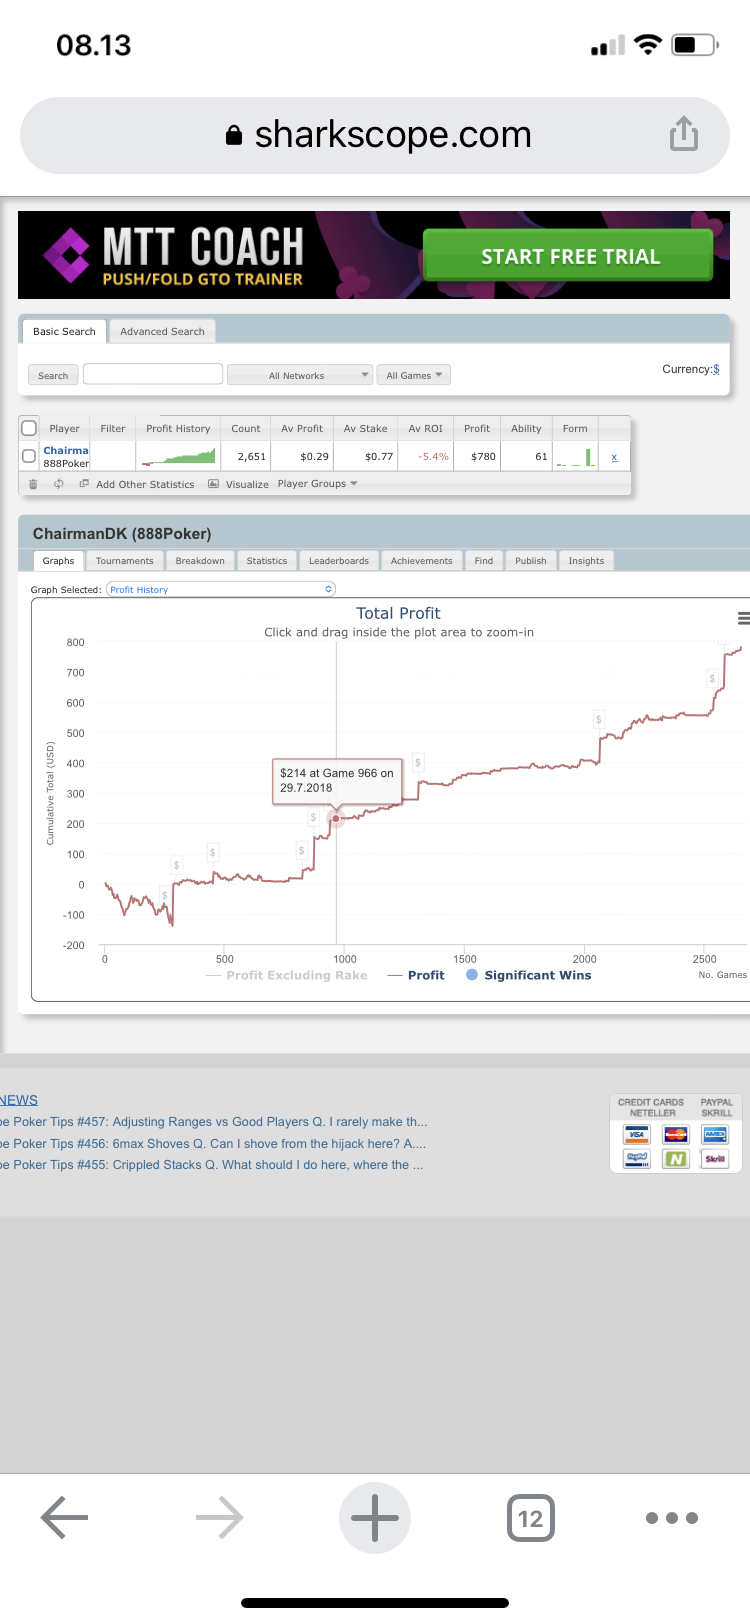Click the profit history sparkline thumbnail
The height and width of the screenshot is (1624, 750).
[179, 456]
